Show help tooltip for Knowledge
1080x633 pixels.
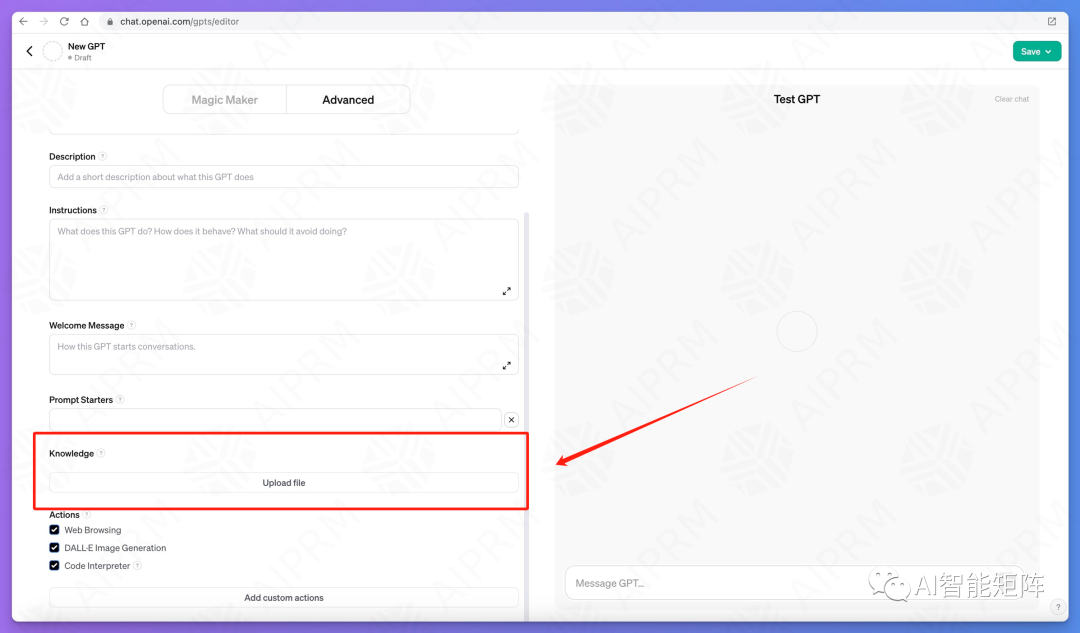pyautogui.click(x=101, y=453)
